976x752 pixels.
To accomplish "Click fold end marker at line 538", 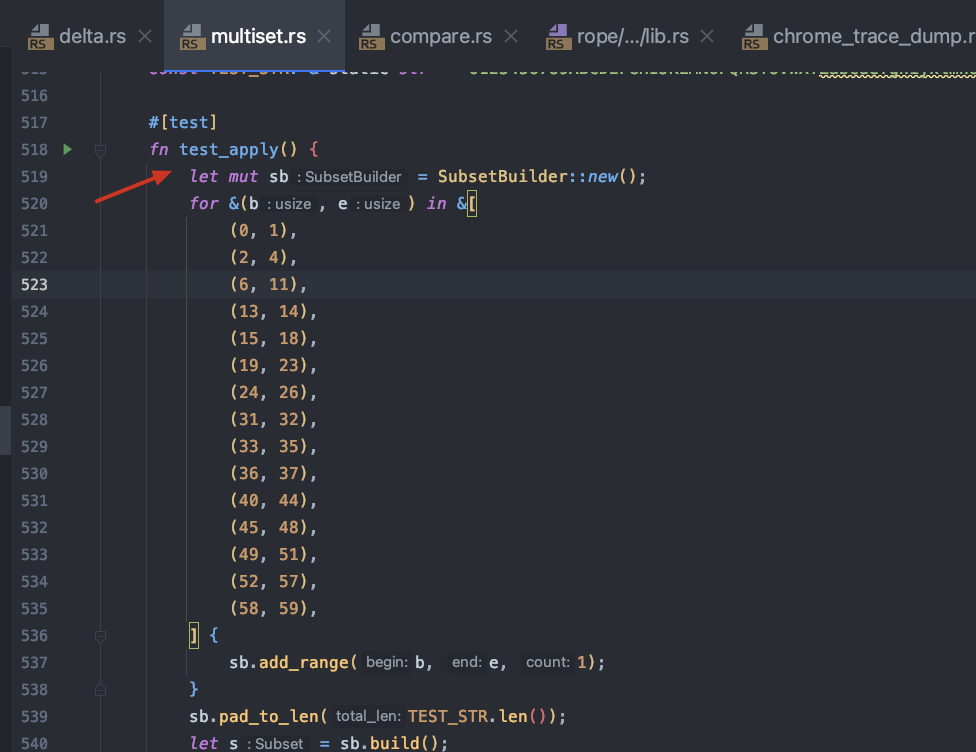I will [x=100, y=690].
